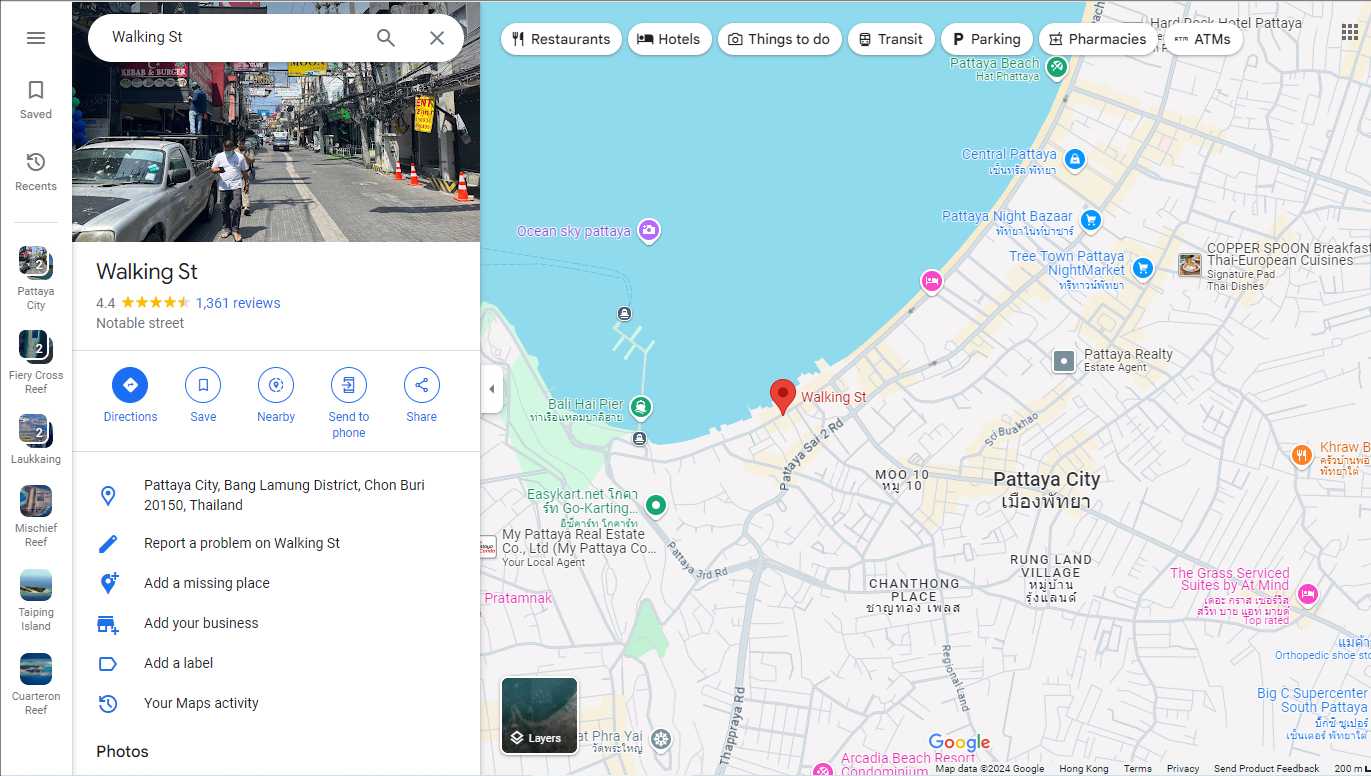
Task: Filter map by Hotels
Action: [669, 39]
